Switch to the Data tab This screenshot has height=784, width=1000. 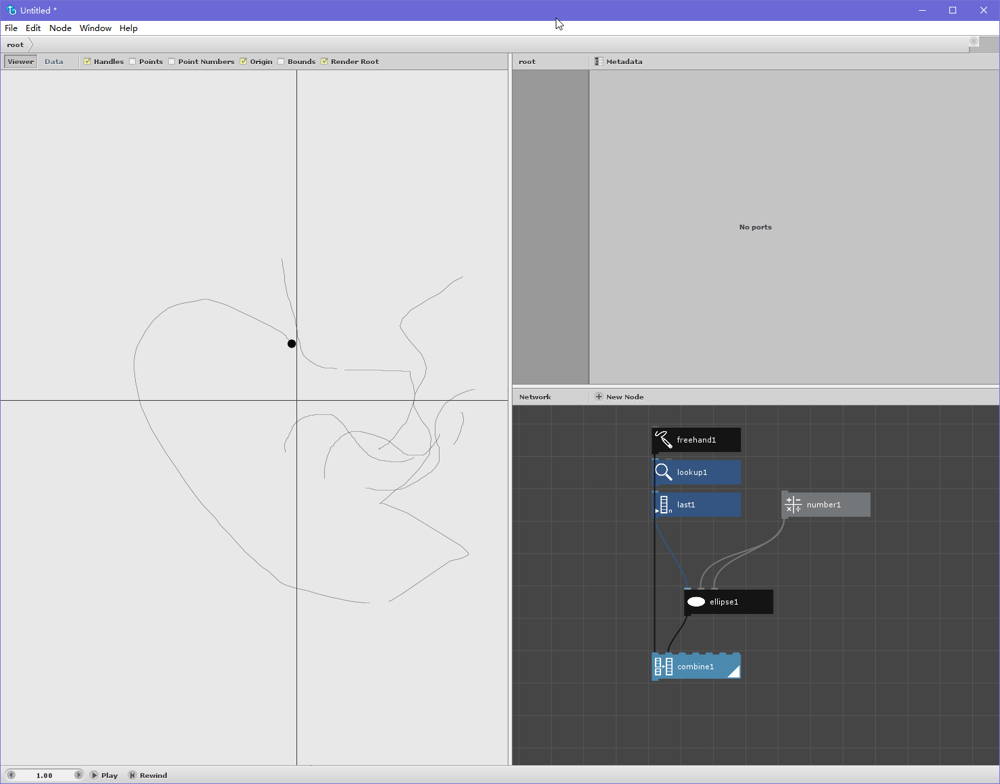click(54, 61)
